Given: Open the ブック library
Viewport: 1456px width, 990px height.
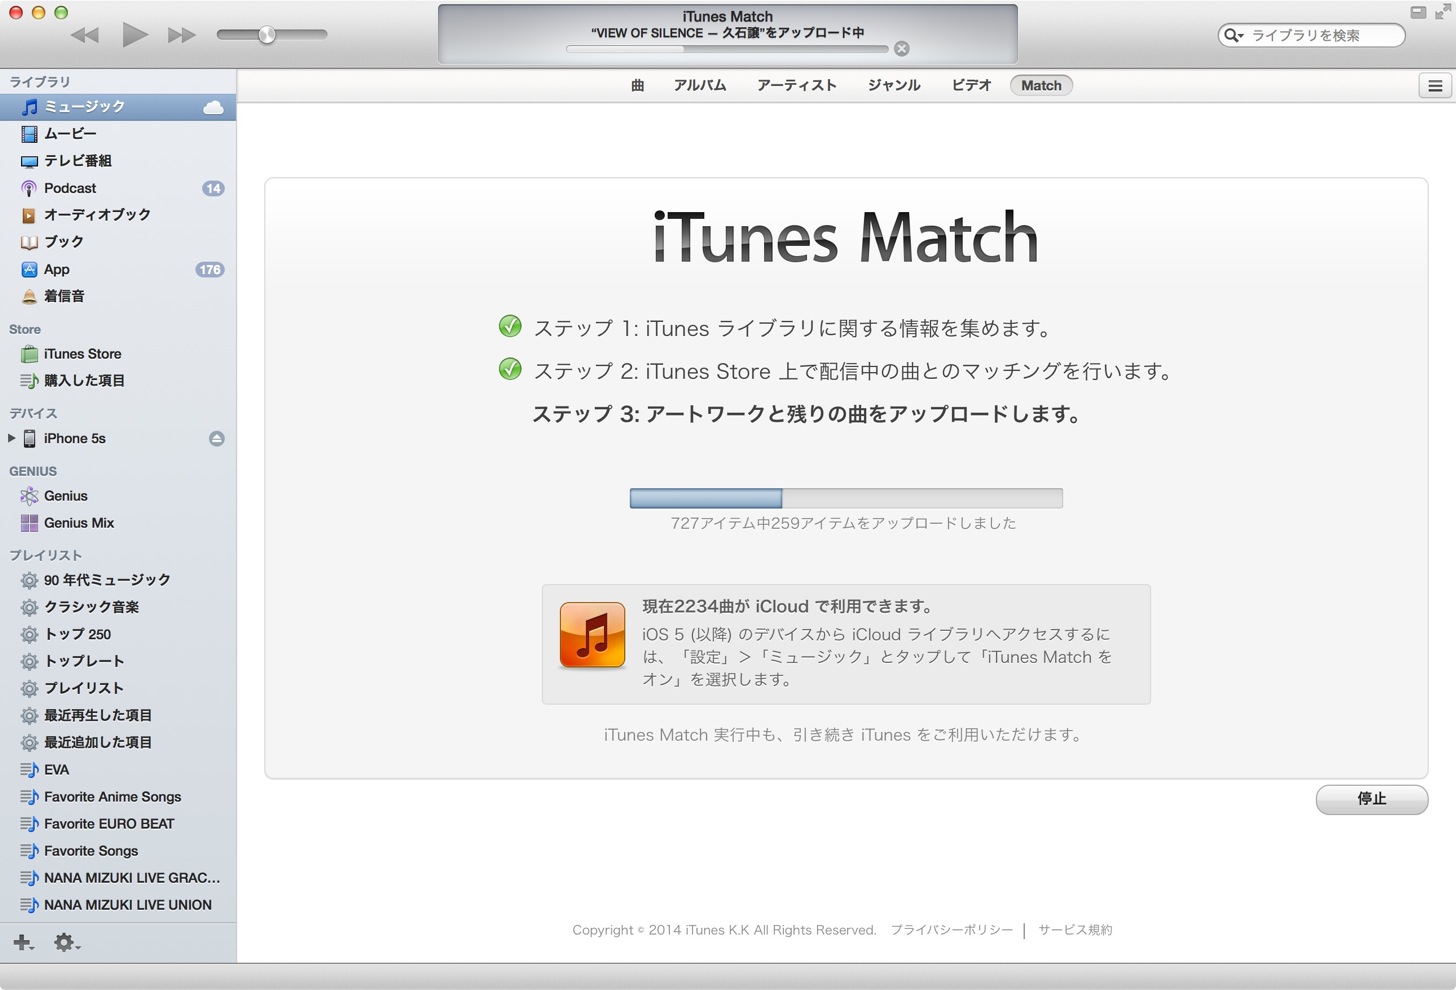Looking at the screenshot, I should click(x=118, y=242).
